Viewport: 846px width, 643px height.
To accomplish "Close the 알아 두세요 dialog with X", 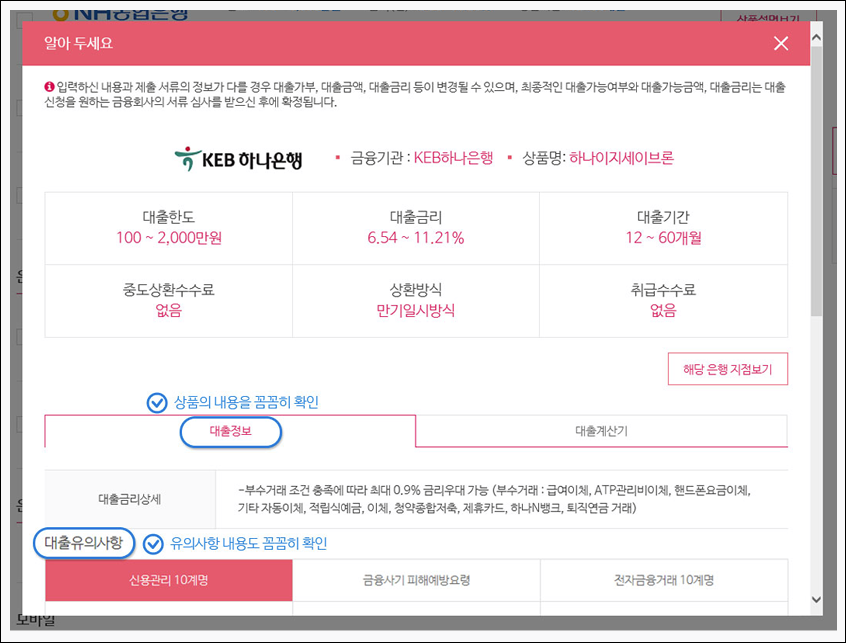I will coord(781,43).
